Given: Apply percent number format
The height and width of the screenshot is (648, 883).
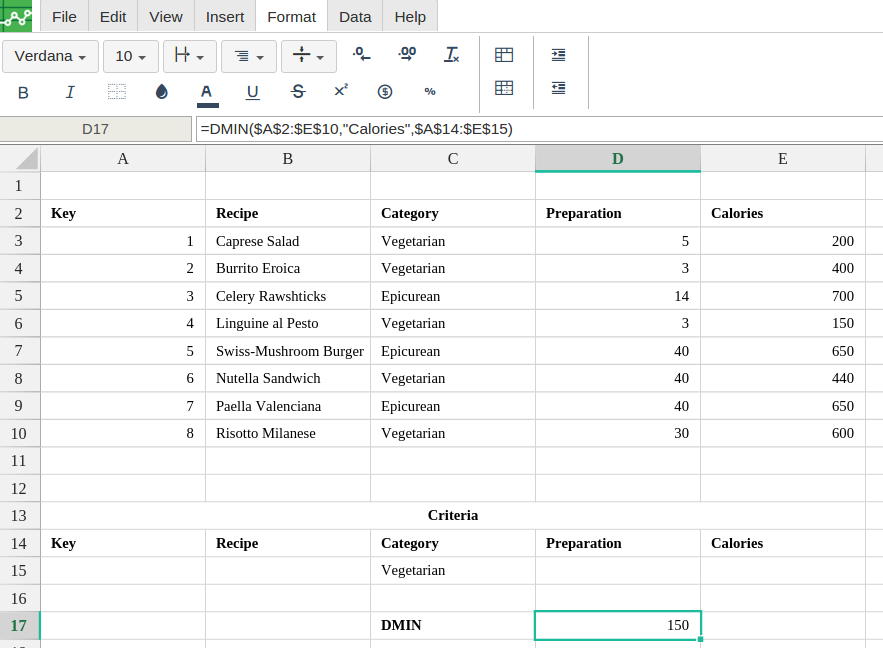Looking at the screenshot, I should click(x=430, y=92).
